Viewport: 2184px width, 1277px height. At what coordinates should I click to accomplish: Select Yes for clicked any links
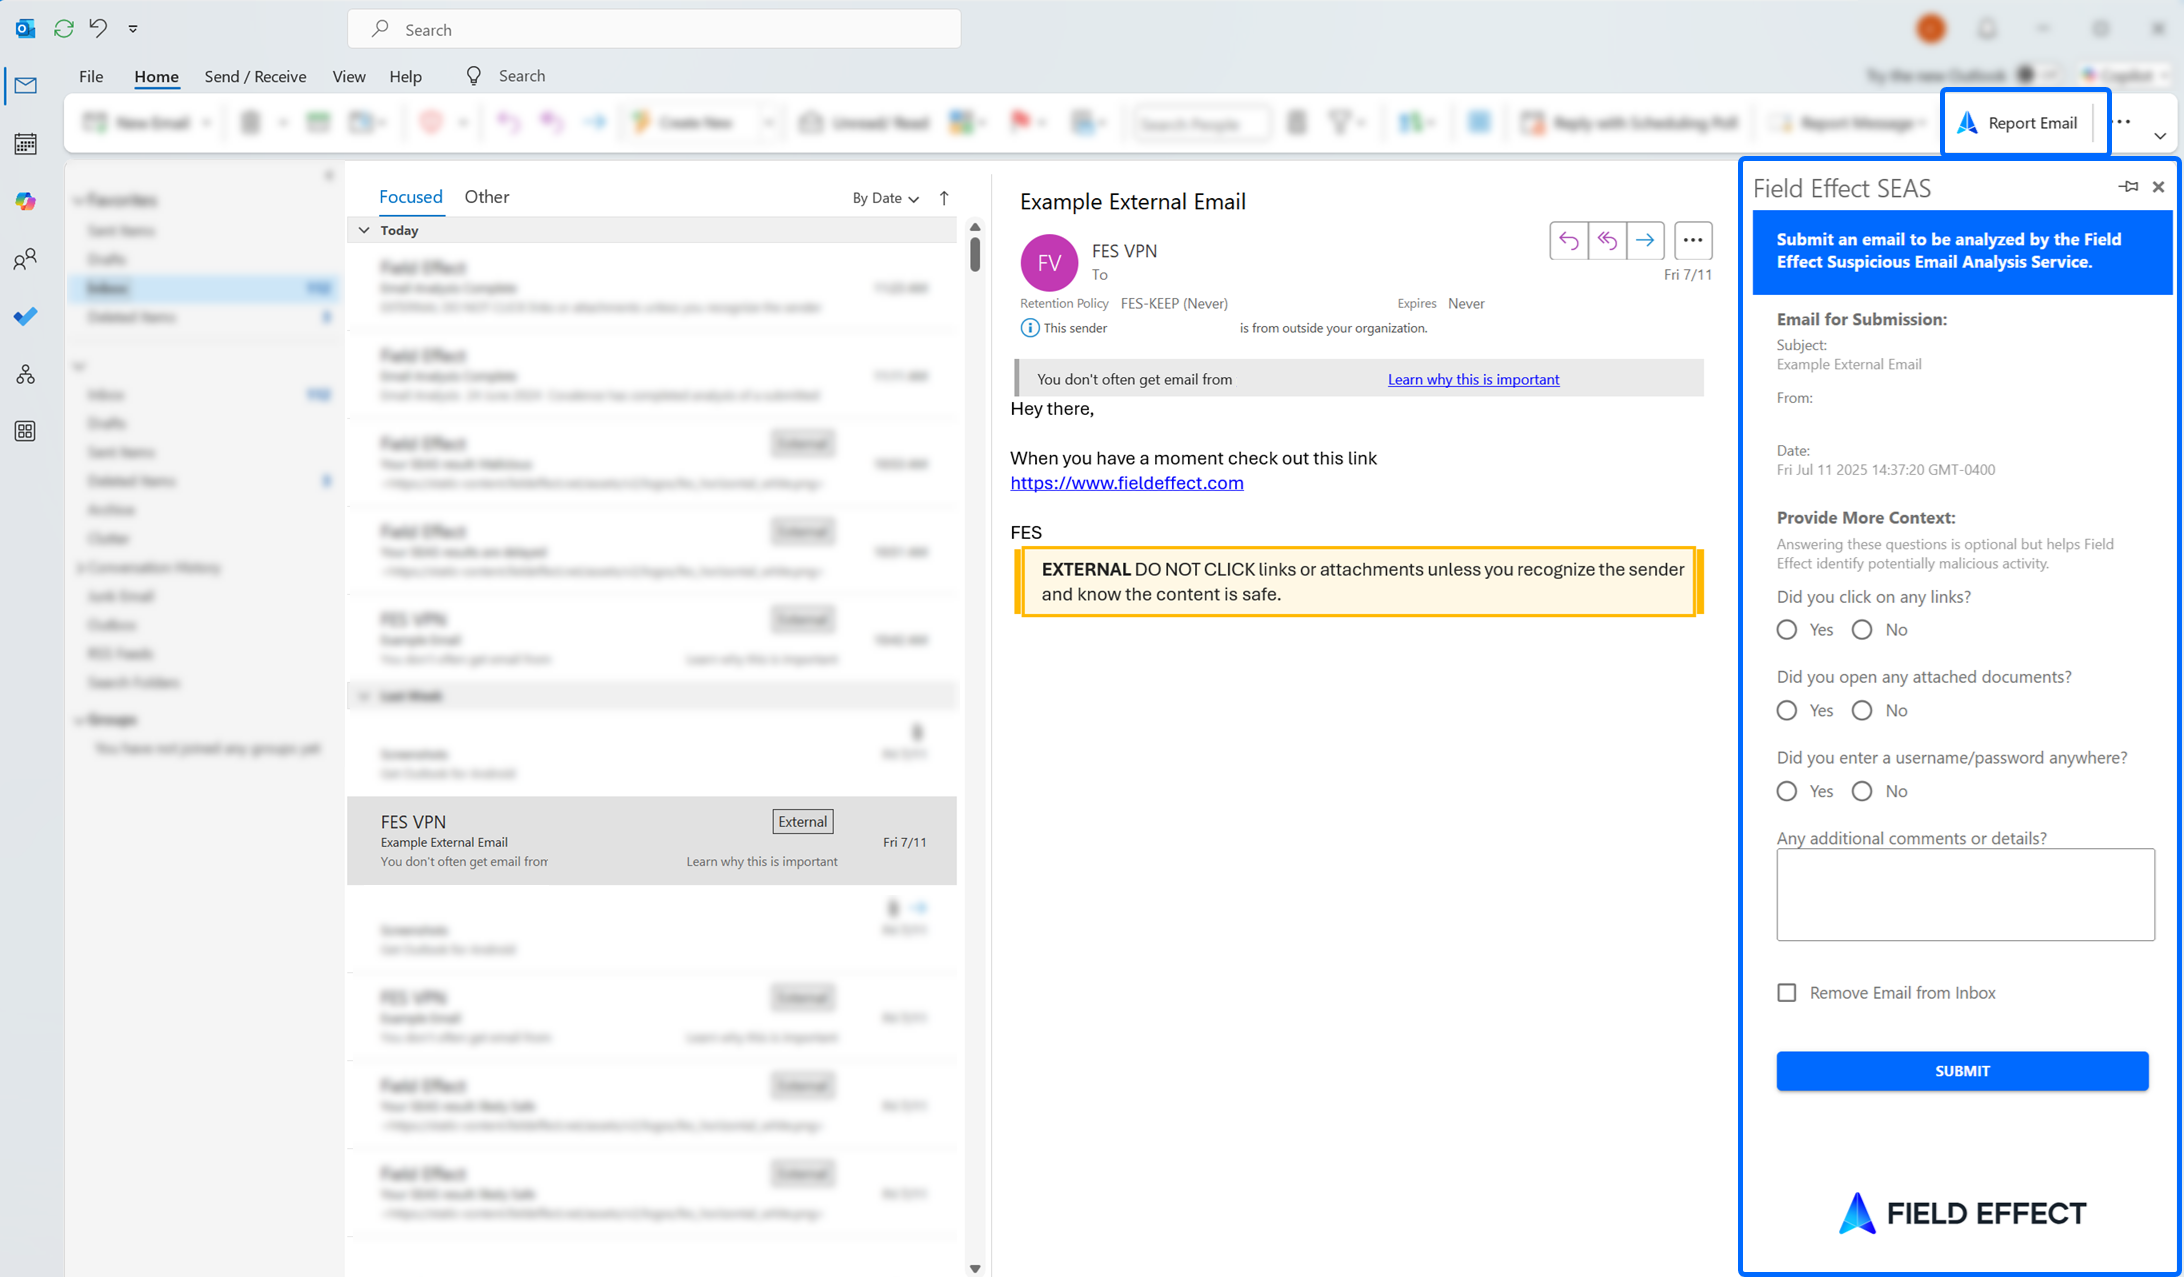click(x=1787, y=630)
